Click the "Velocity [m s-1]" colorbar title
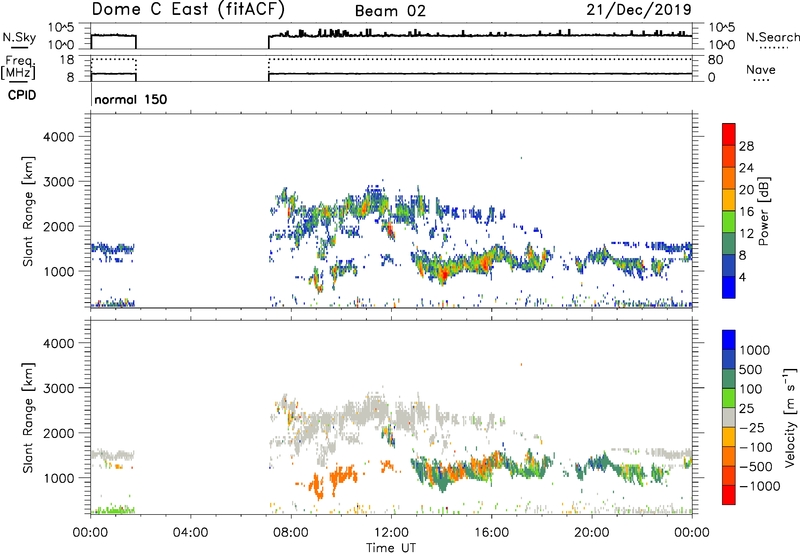Image resolution: width=800 pixels, height=554 pixels. (x=790, y=417)
